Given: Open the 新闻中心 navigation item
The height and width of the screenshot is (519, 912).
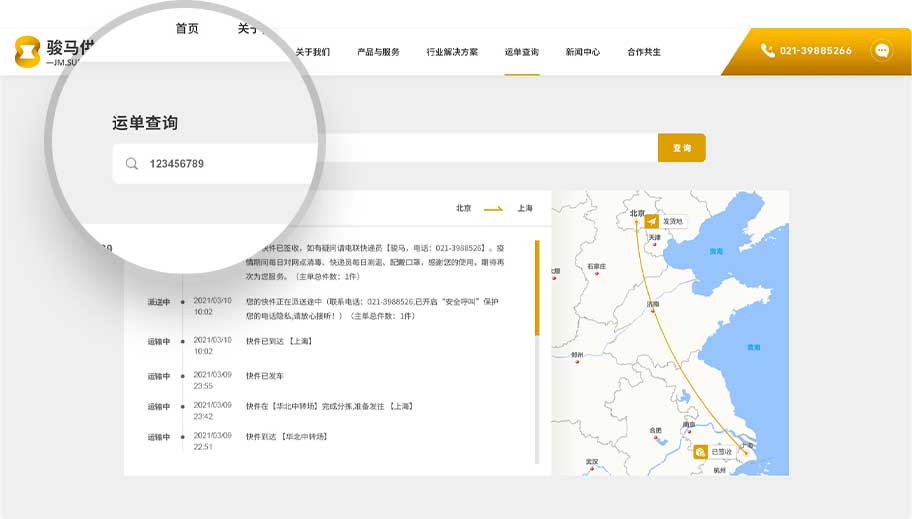Looking at the screenshot, I should coord(582,52).
